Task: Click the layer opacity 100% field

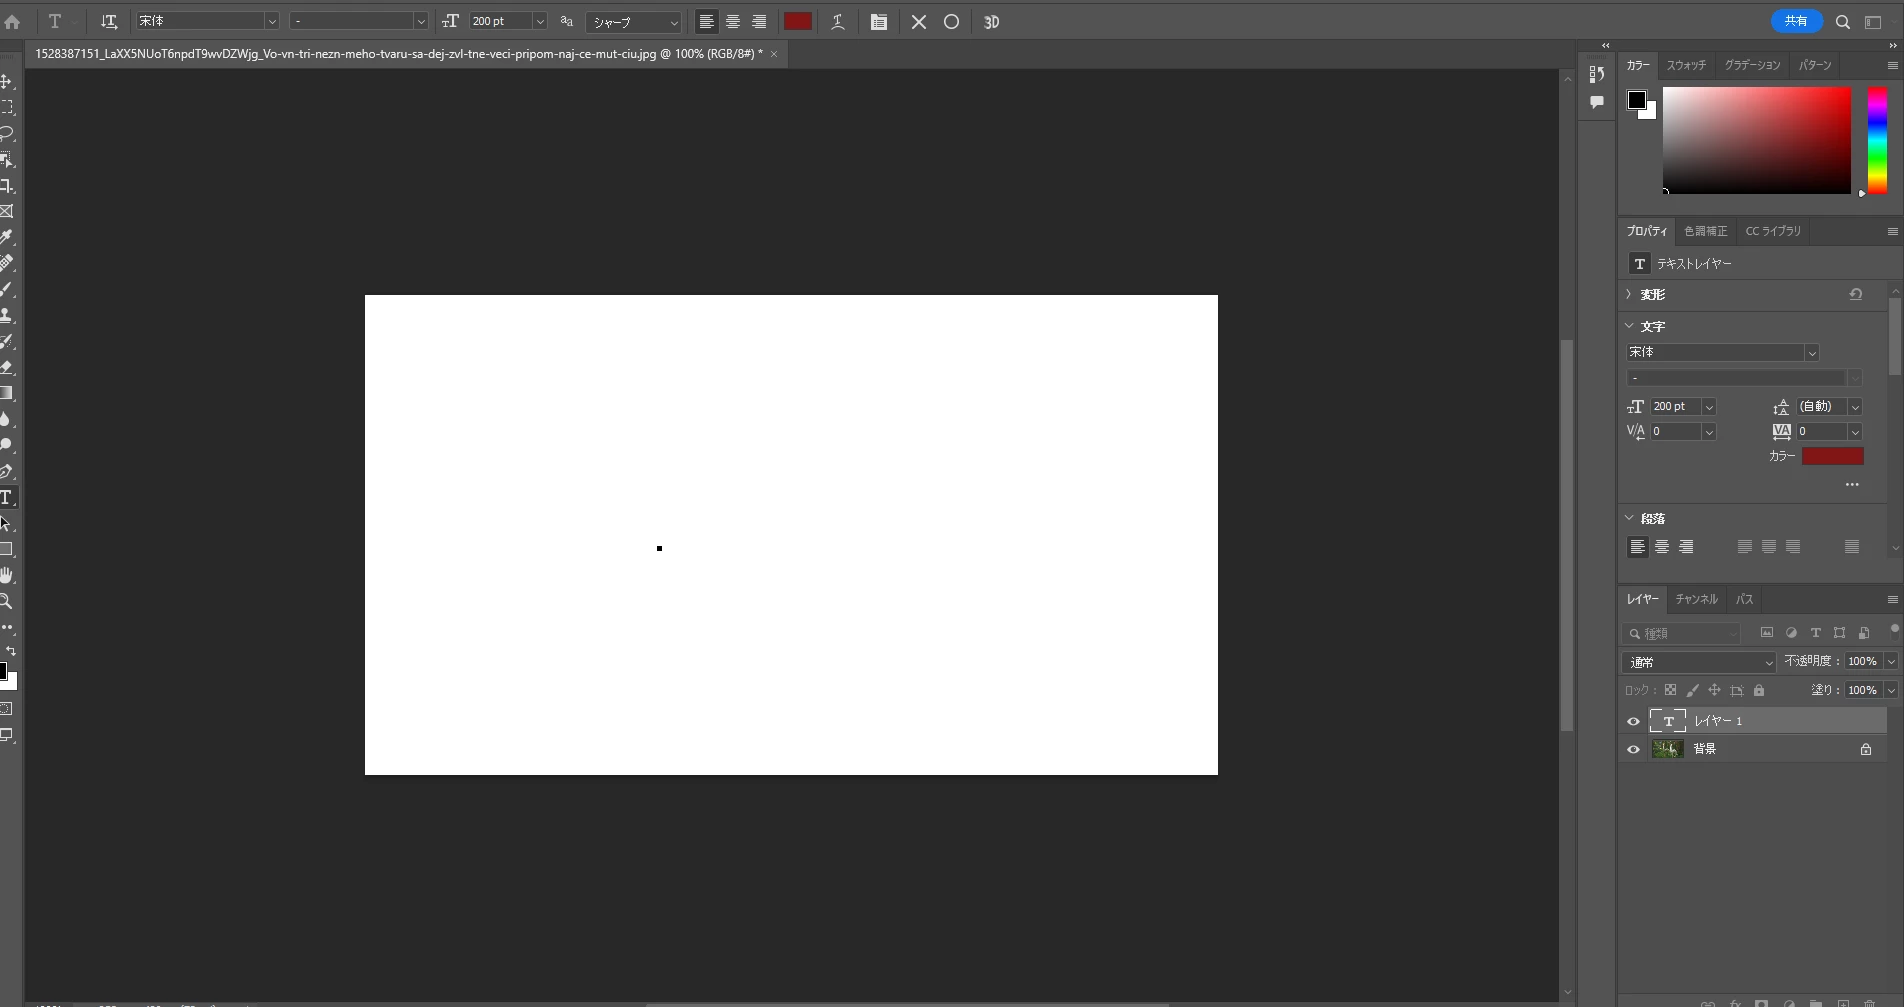Action: point(1862,661)
